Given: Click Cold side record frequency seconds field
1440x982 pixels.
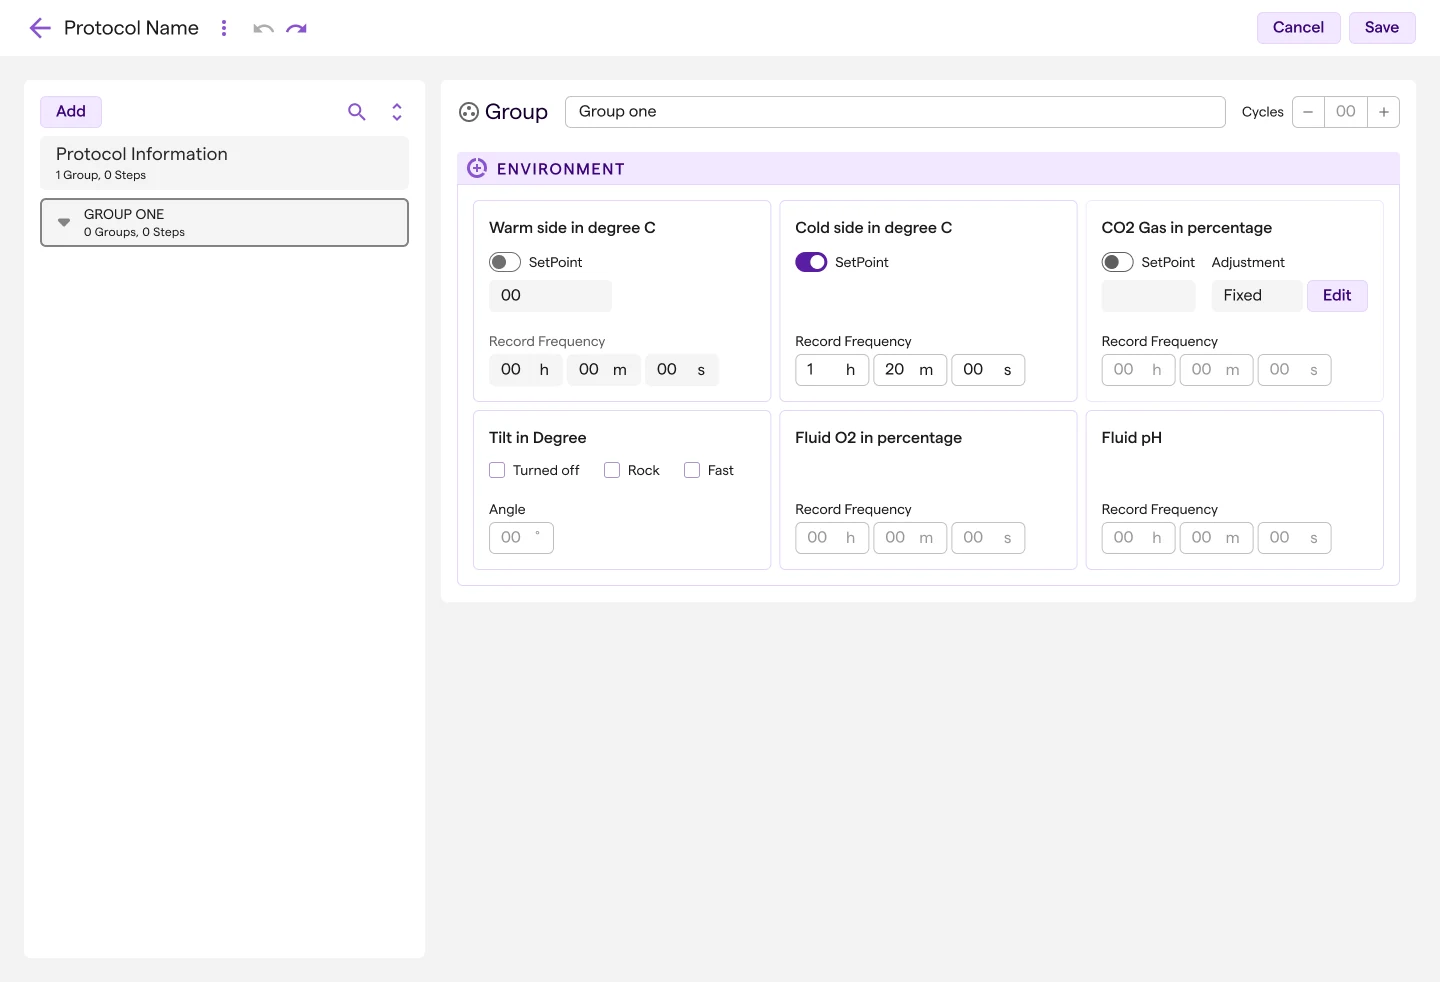Looking at the screenshot, I should (988, 370).
